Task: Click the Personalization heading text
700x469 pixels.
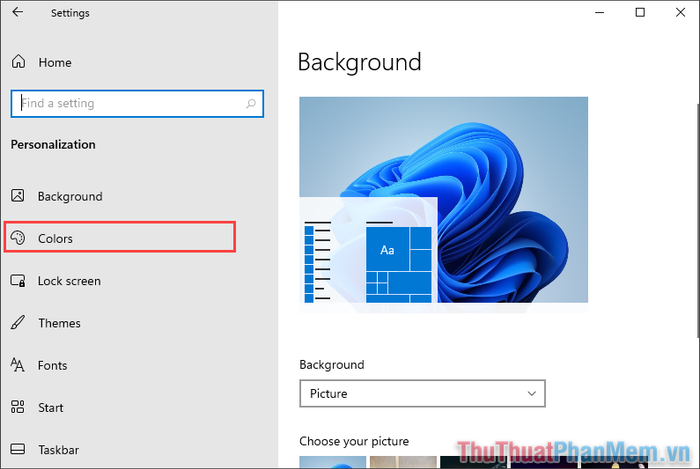Action: pos(53,145)
